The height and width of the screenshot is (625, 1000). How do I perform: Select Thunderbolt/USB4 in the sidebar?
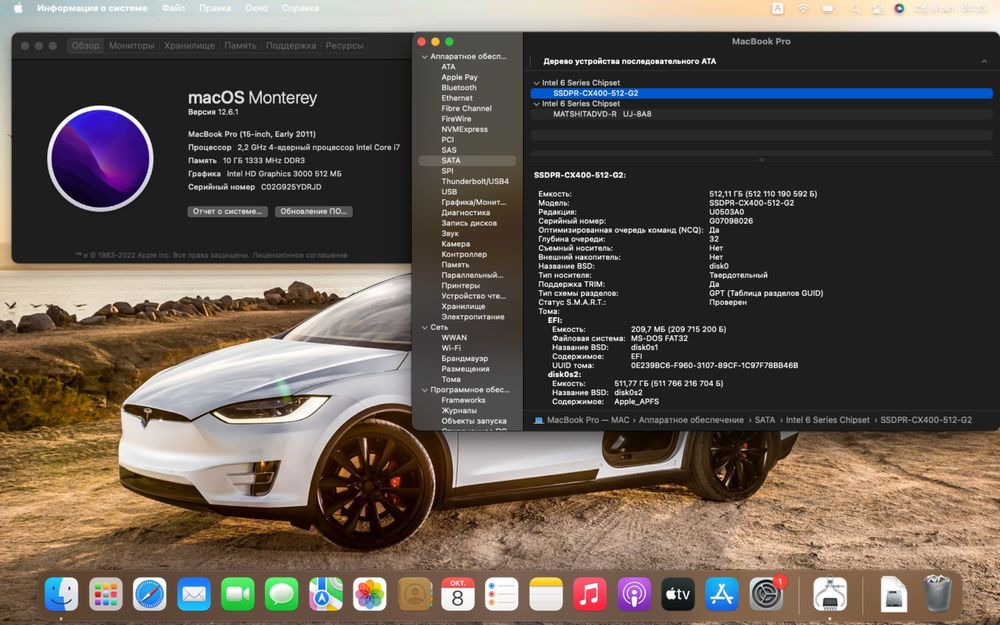point(474,182)
